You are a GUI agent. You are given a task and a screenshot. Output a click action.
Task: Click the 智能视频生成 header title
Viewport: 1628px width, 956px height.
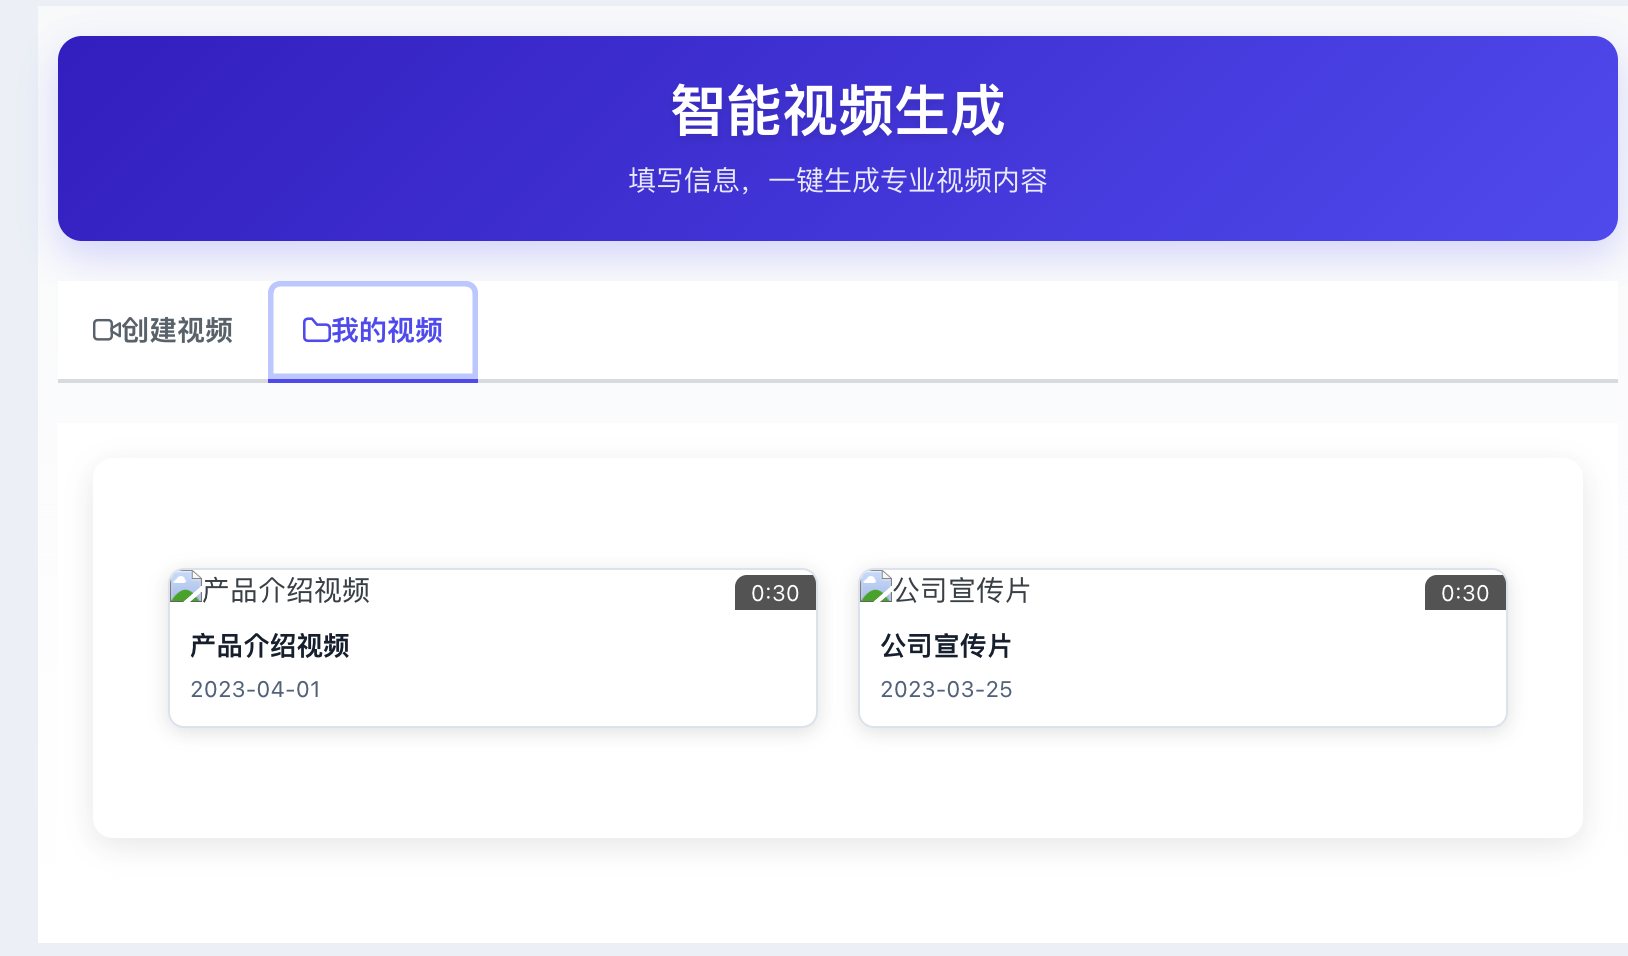[x=837, y=110]
